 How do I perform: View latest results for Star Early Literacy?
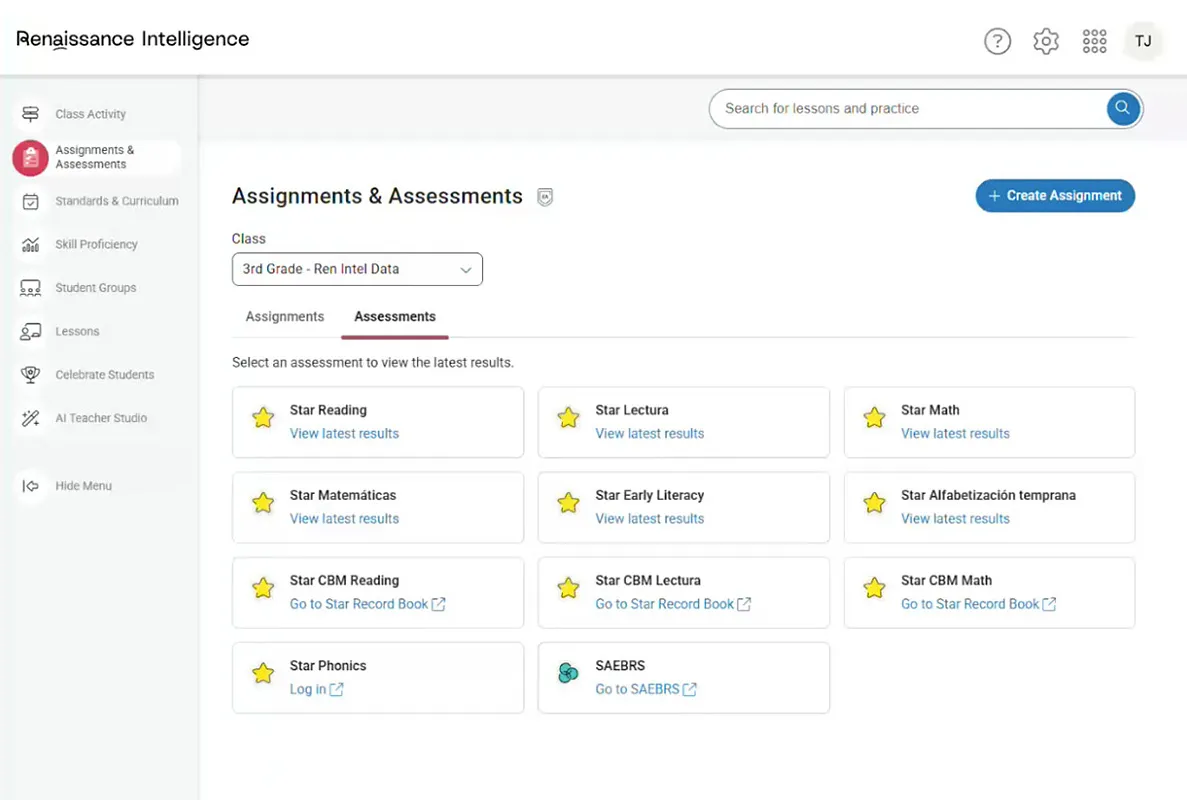pyautogui.click(x=649, y=518)
